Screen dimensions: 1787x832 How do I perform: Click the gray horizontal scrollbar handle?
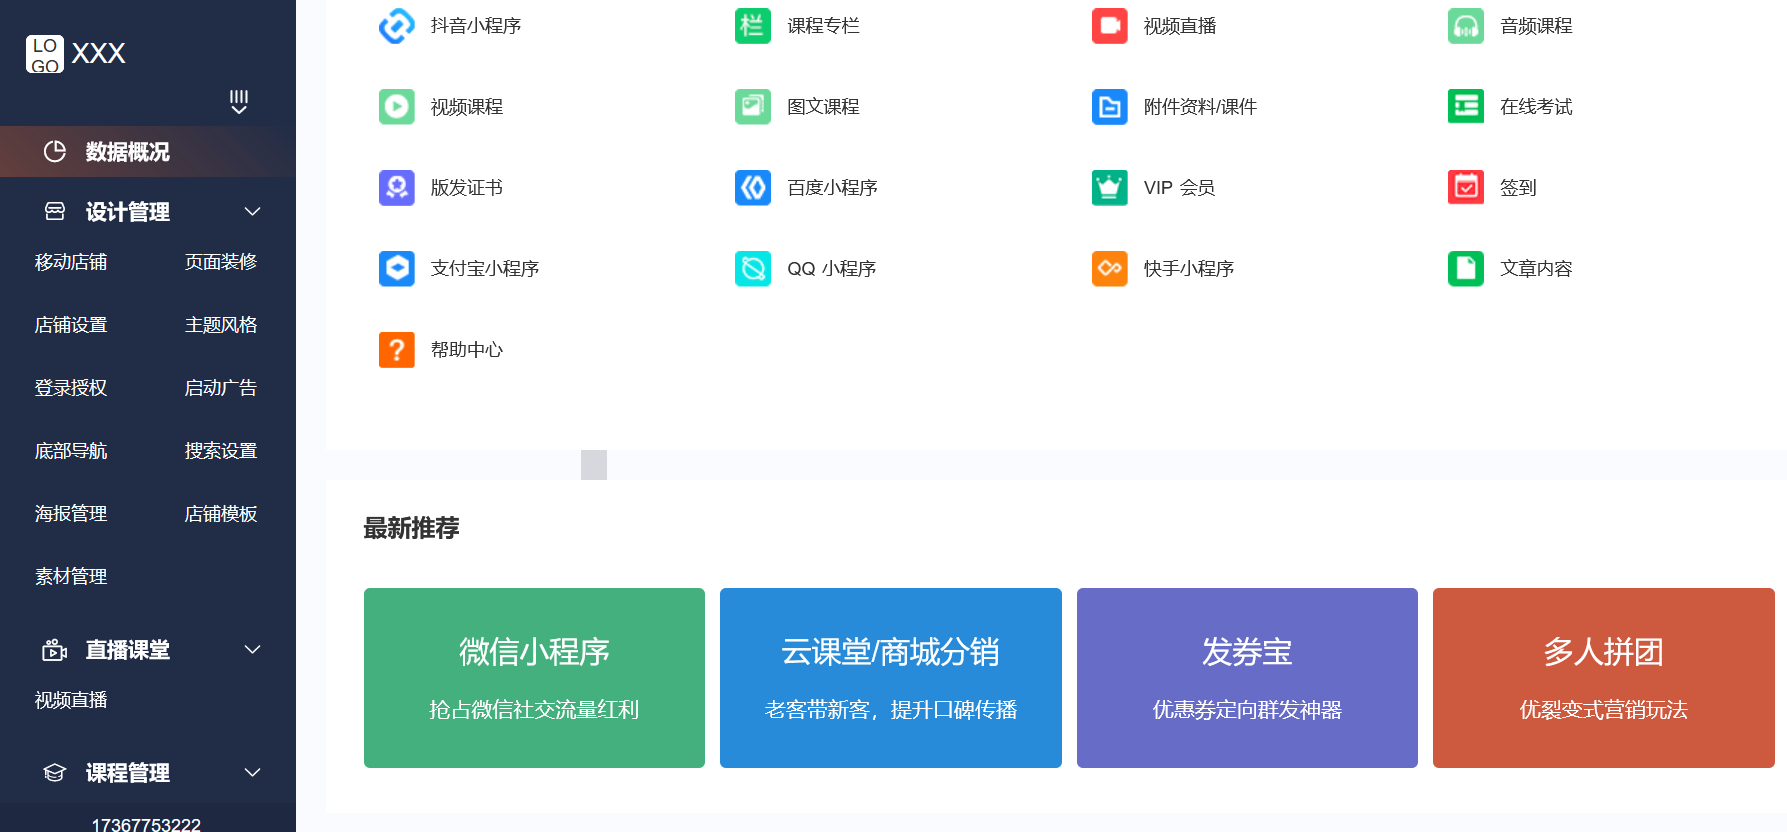pyautogui.click(x=594, y=465)
